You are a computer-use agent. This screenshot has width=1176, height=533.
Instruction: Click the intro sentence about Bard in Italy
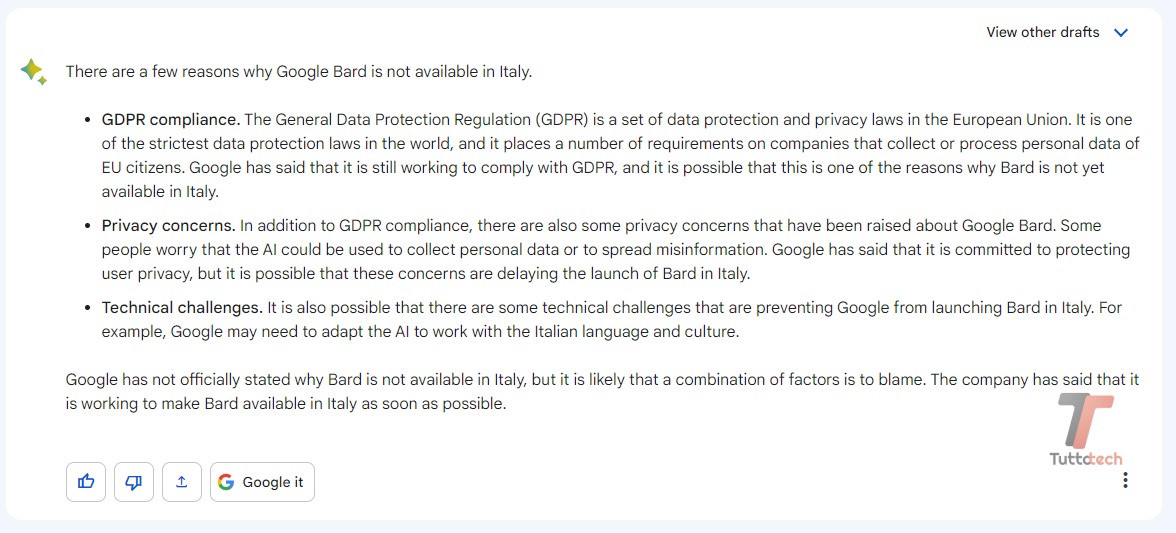(x=298, y=72)
